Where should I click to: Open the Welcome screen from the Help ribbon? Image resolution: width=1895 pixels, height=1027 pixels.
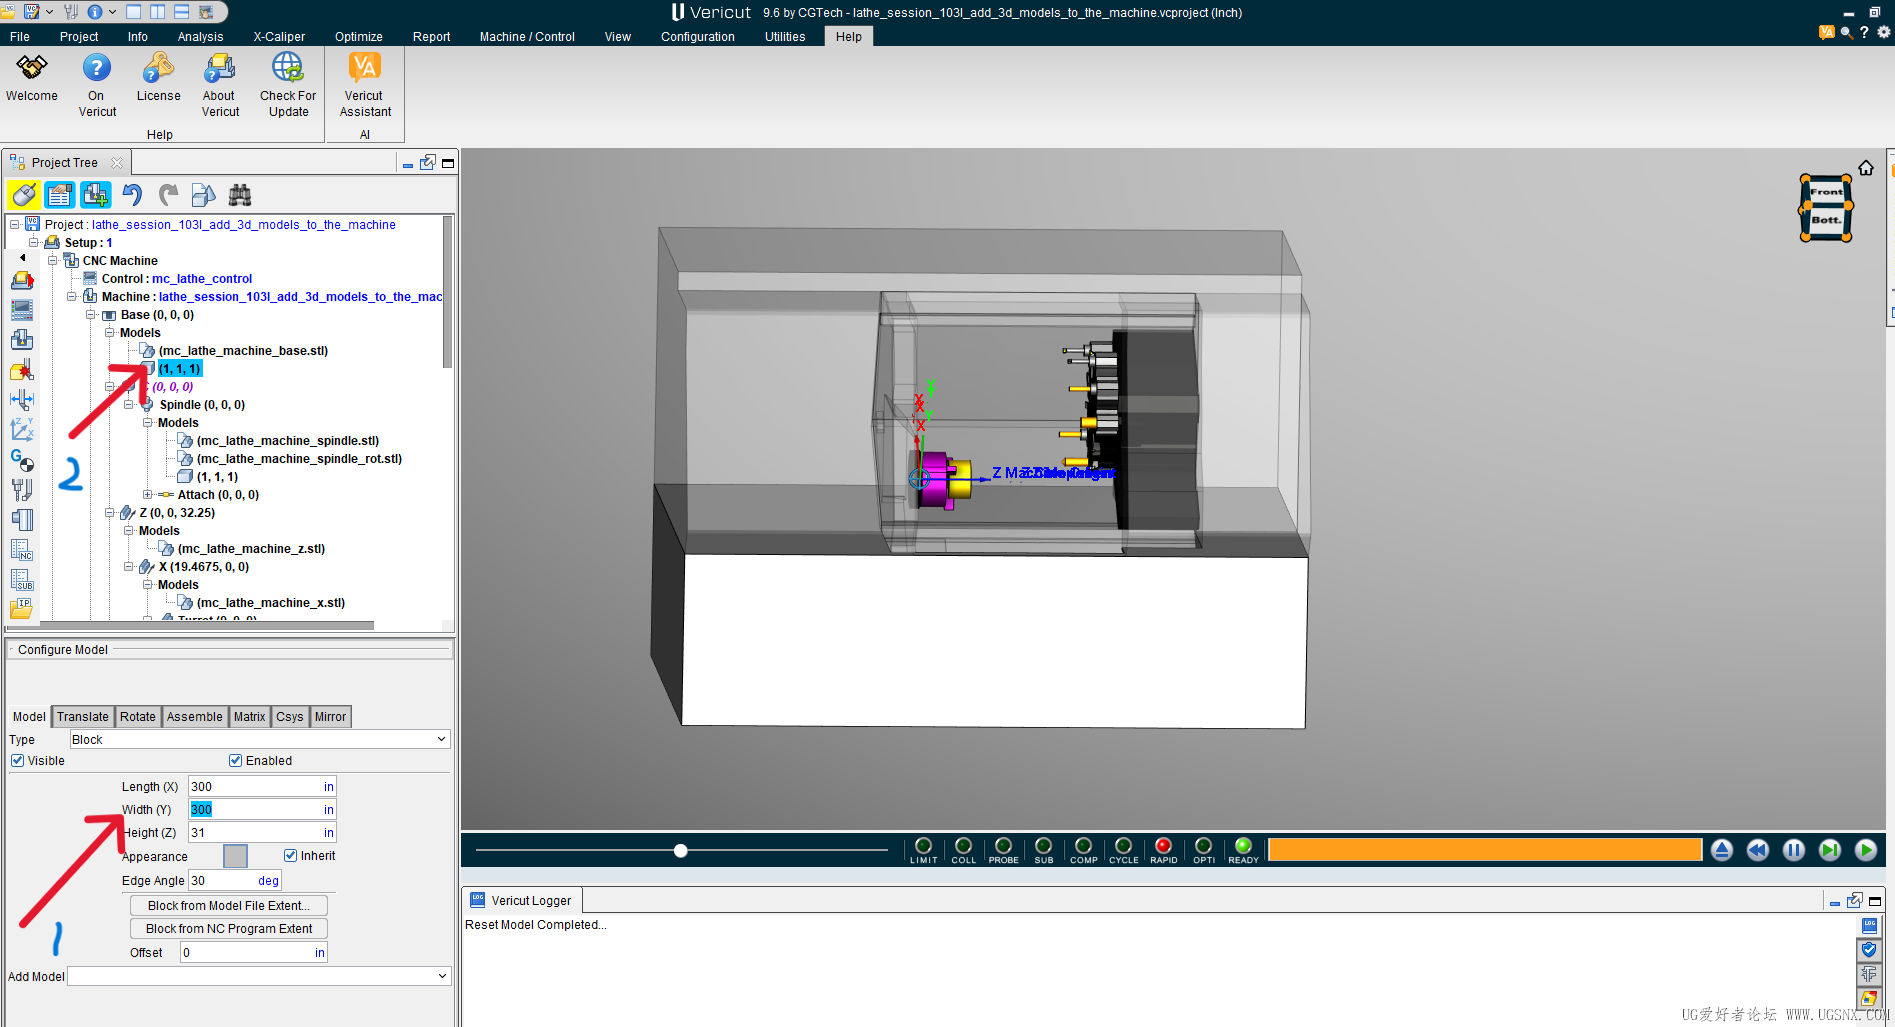point(32,79)
